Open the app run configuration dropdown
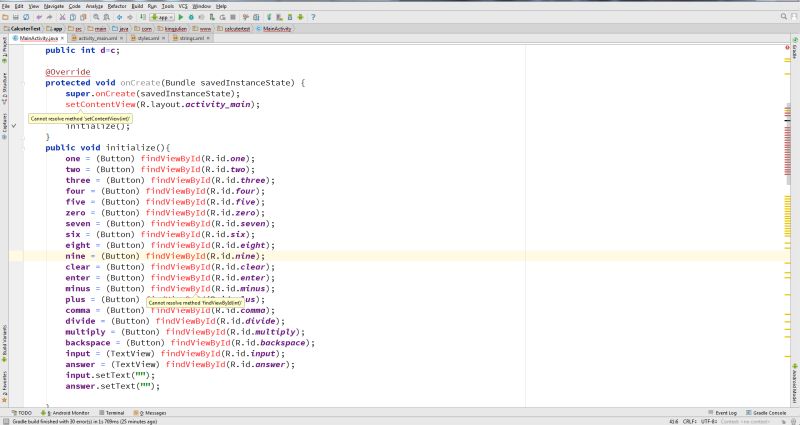This screenshot has width=800, height=425. 162,17
